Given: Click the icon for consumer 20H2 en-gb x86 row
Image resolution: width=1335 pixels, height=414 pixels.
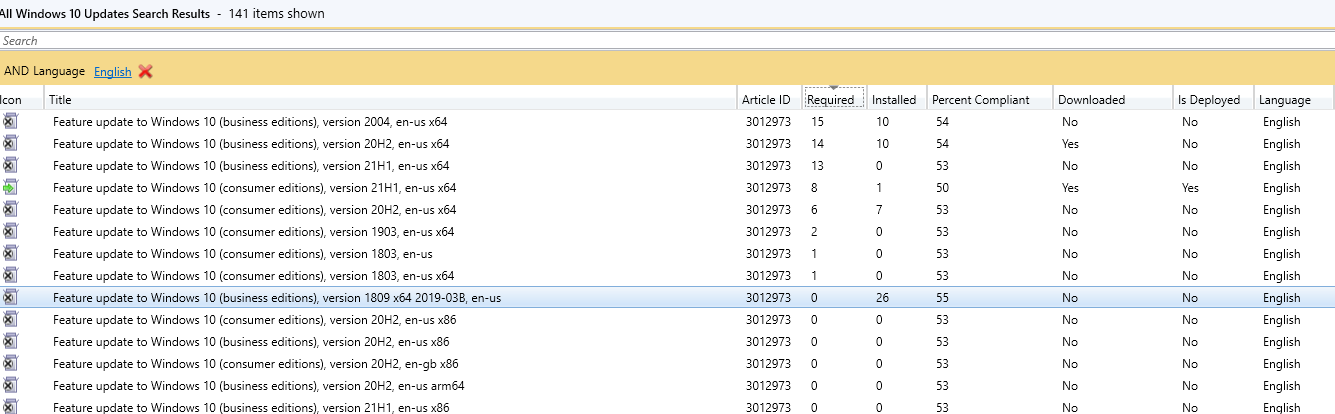Looking at the screenshot, I should 10,364.
